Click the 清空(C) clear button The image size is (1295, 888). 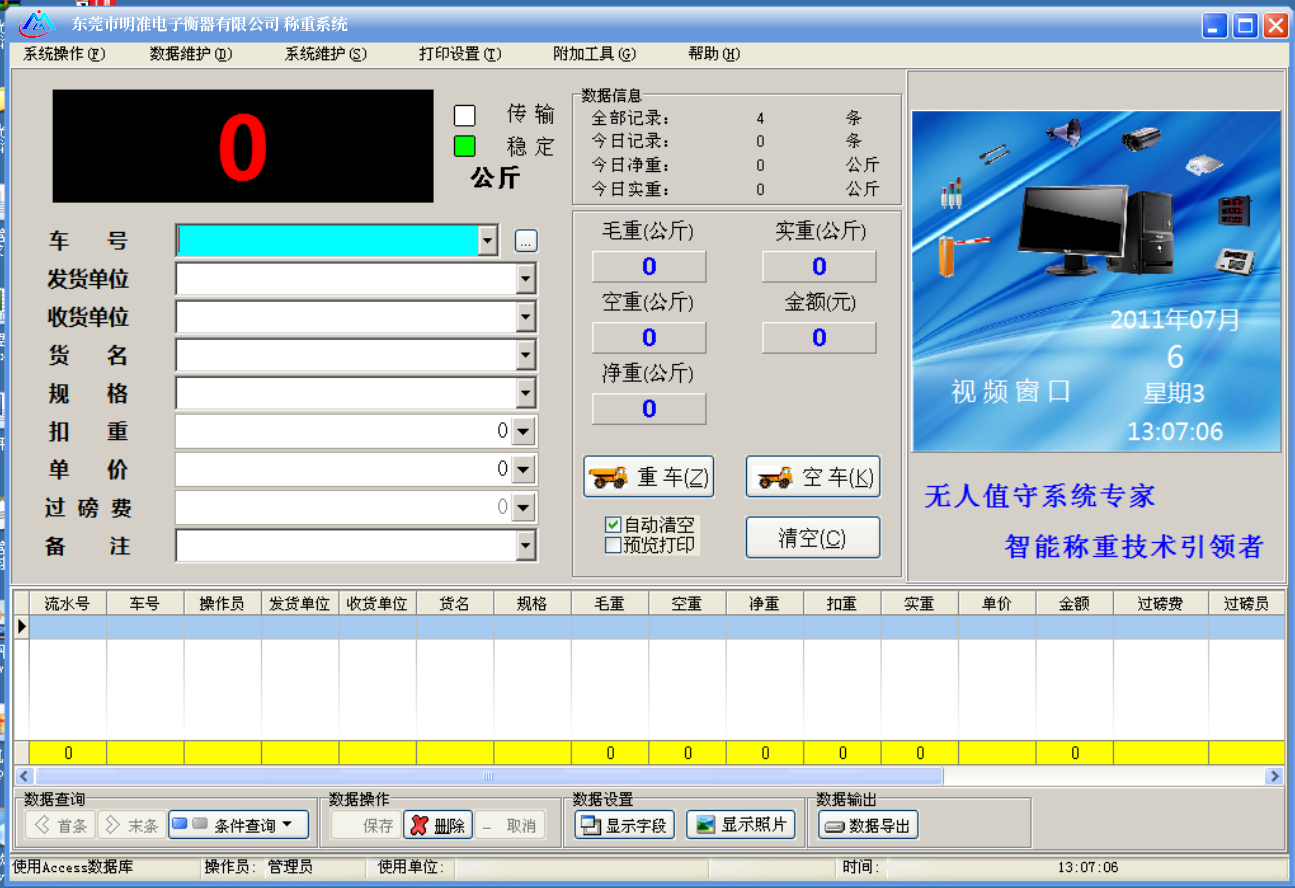pyautogui.click(x=813, y=537)
